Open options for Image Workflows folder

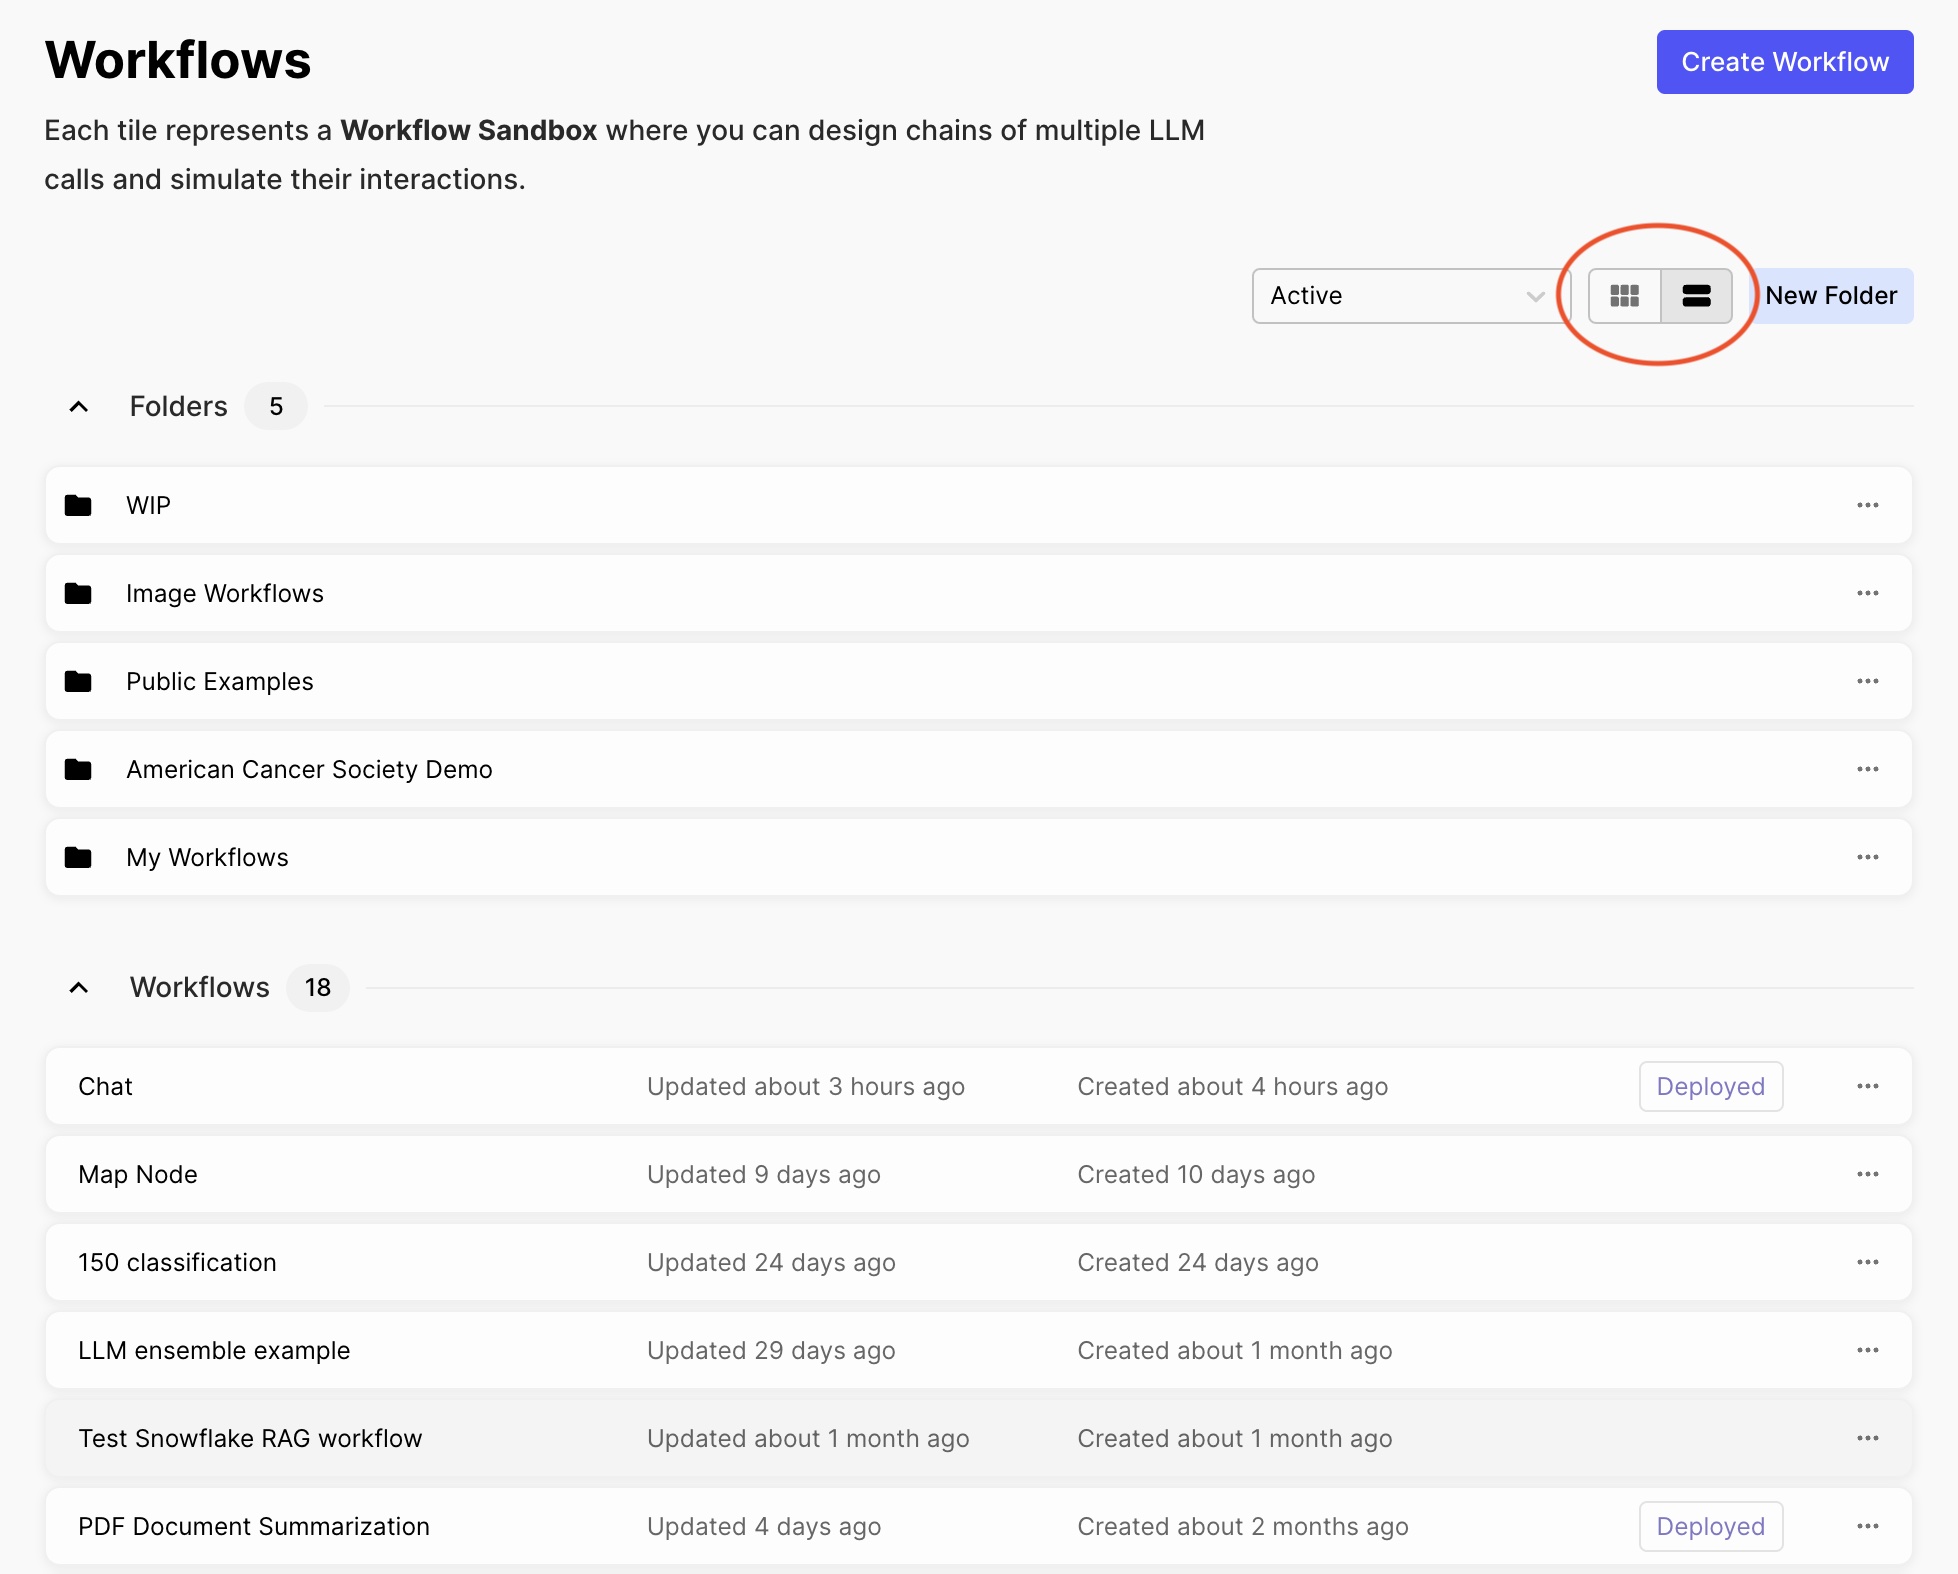point(1868,593)
